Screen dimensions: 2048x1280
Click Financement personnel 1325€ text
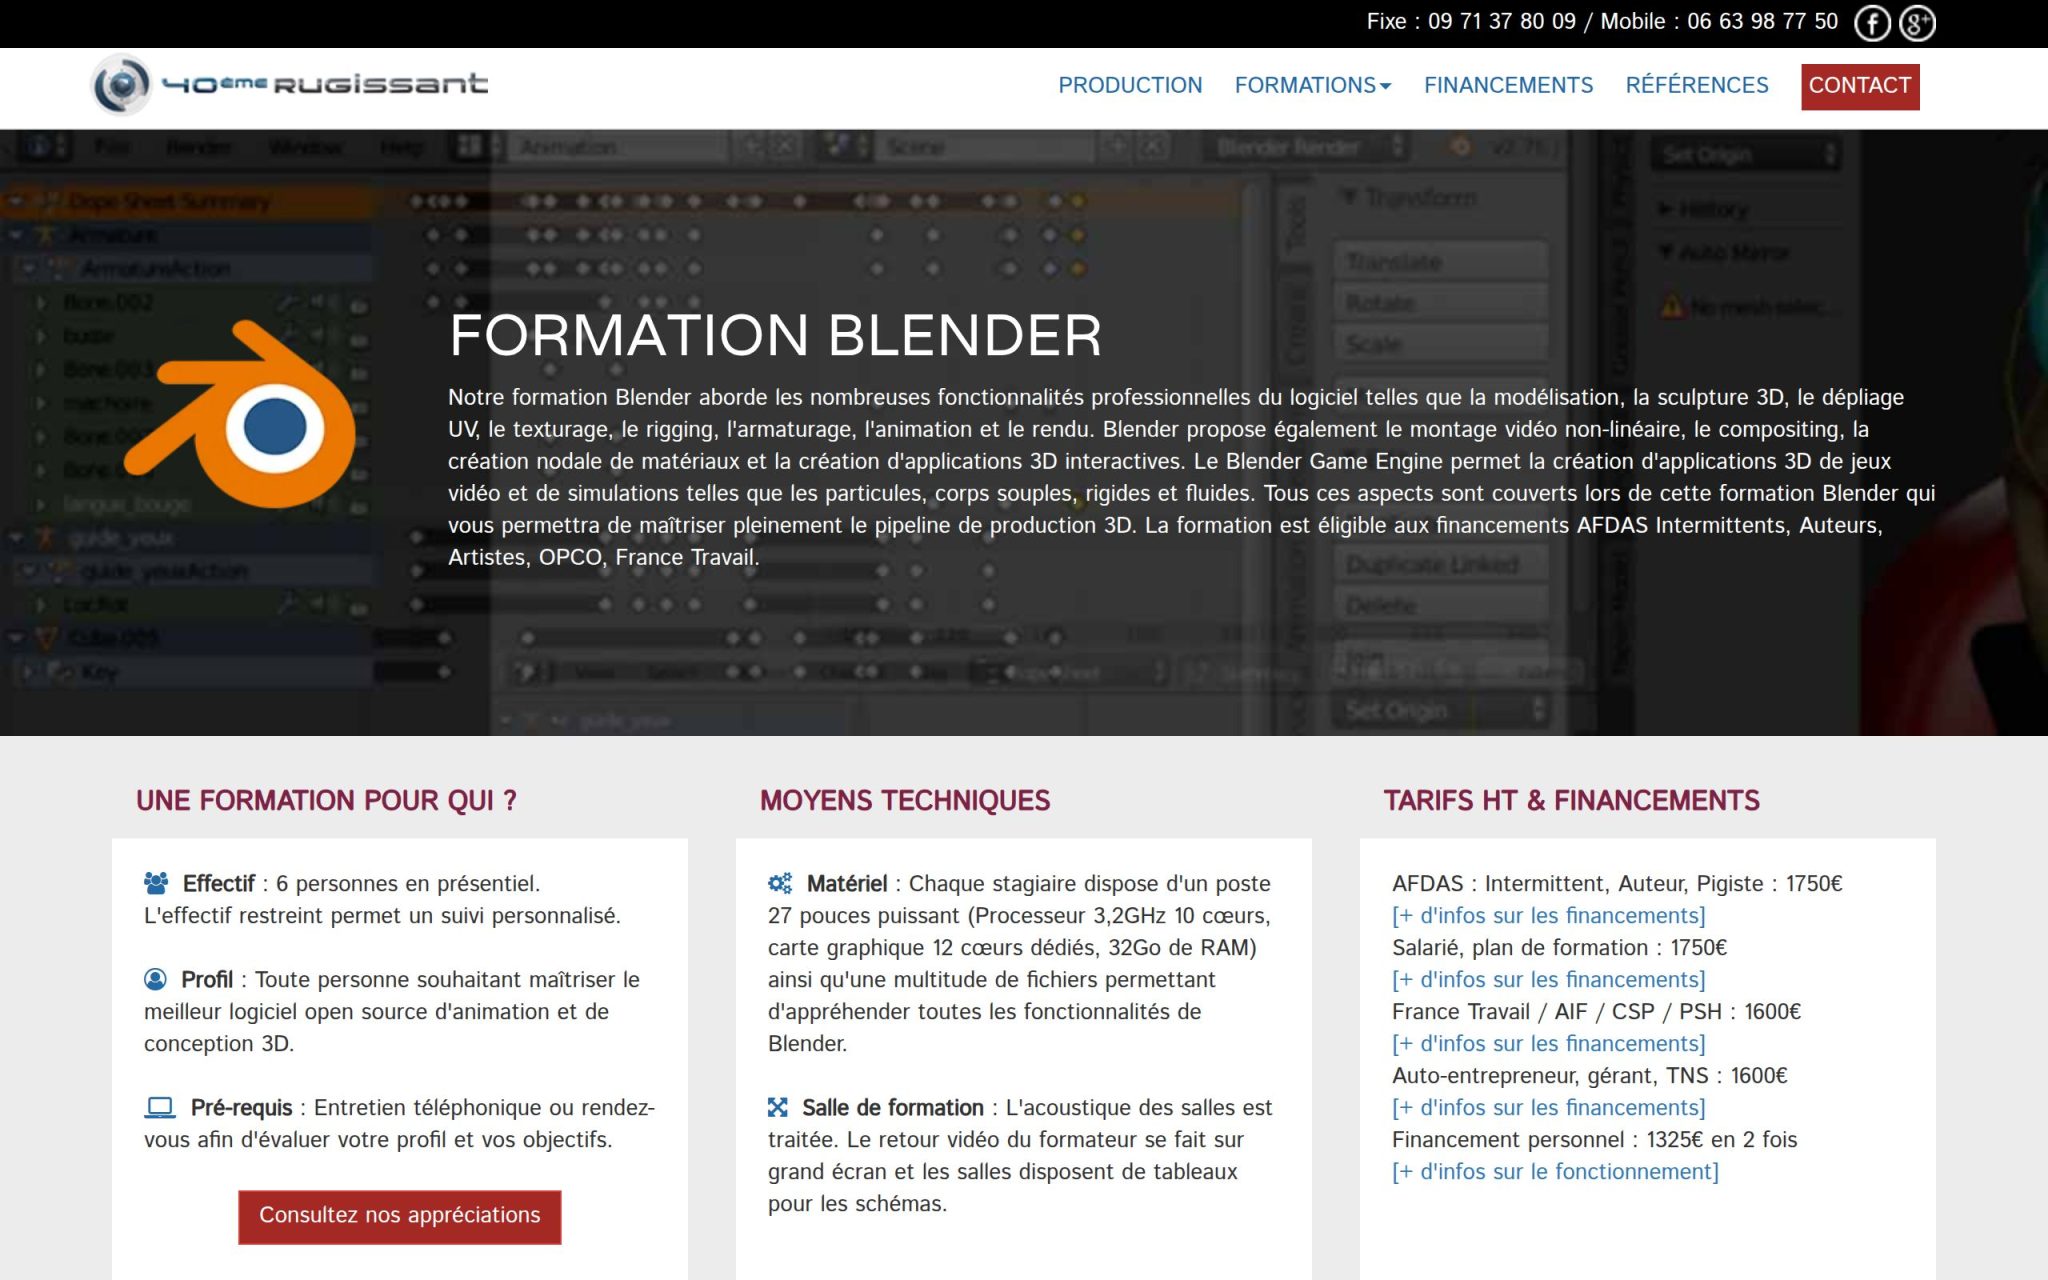pos(1594,1140)
